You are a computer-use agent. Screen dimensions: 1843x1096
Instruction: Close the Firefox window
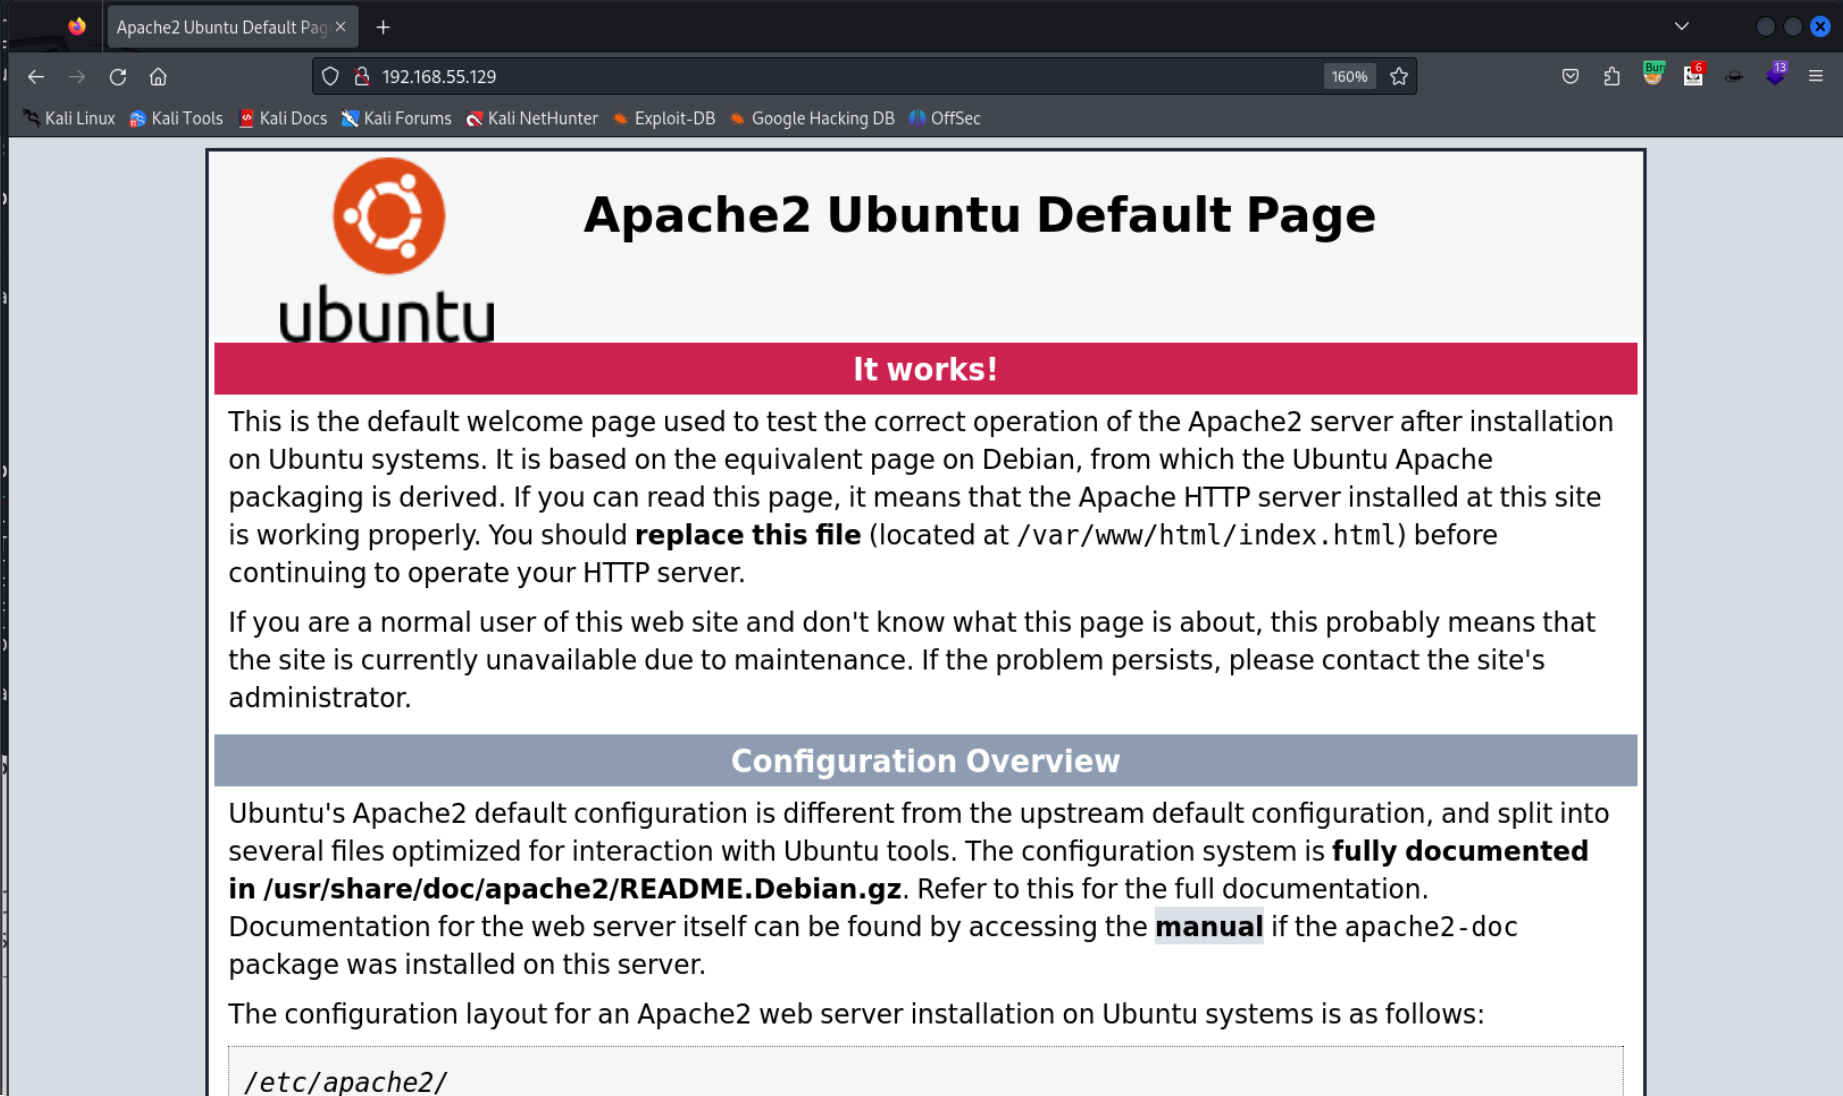[1820, 27]
